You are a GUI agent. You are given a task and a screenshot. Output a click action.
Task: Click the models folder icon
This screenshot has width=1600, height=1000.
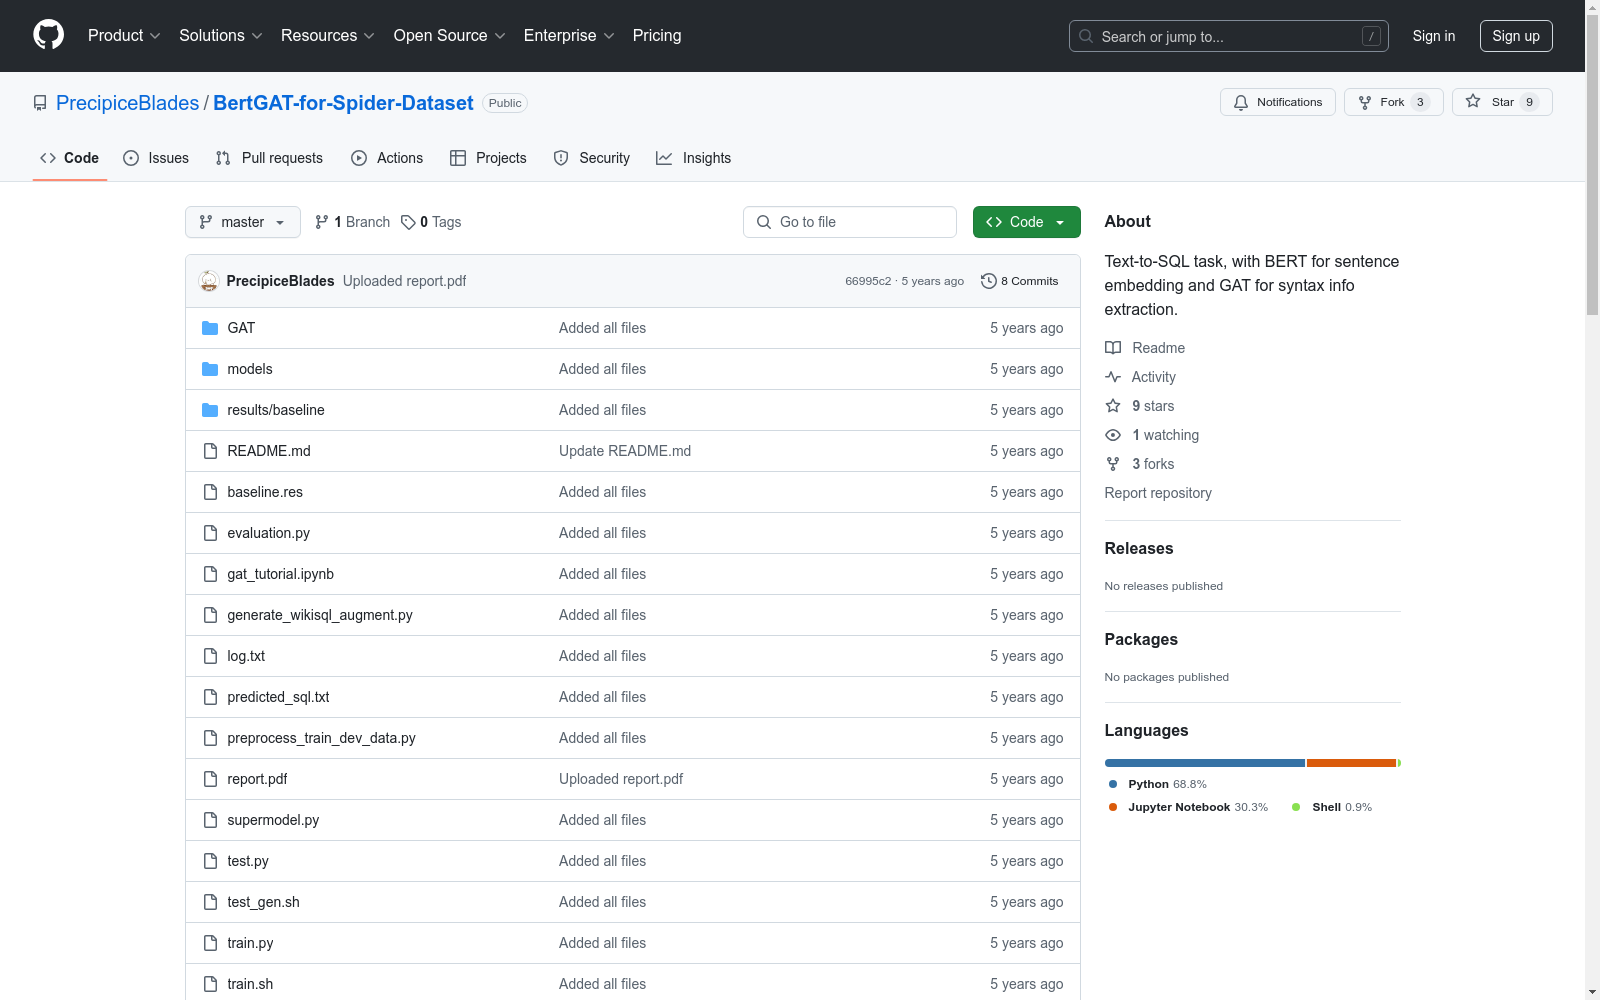pos(210,369)
